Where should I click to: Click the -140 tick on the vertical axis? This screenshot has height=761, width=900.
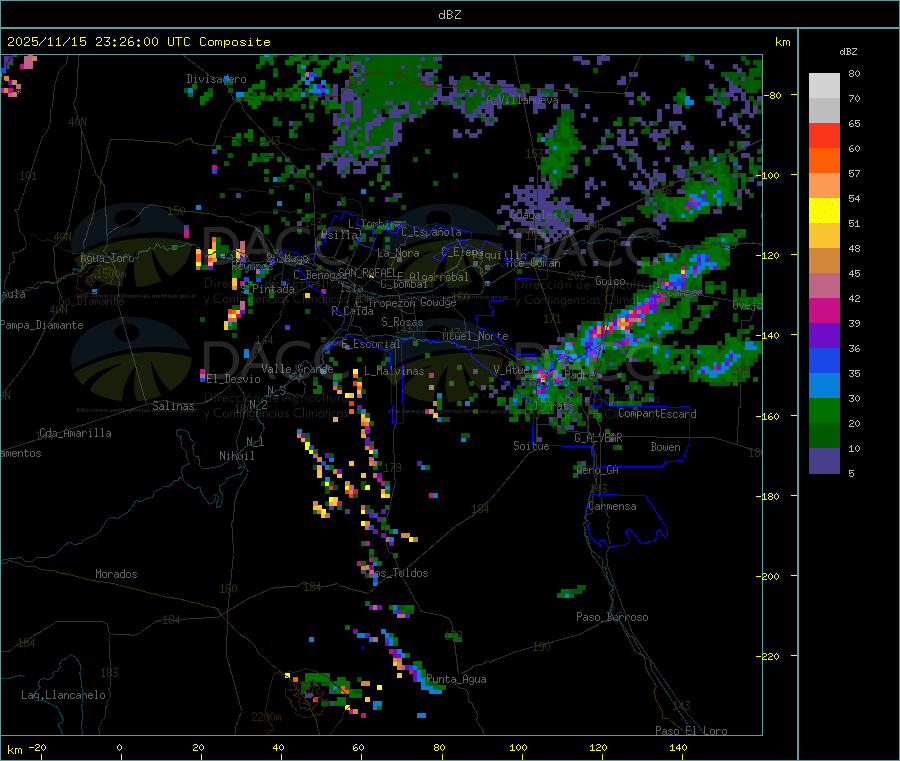770,335
